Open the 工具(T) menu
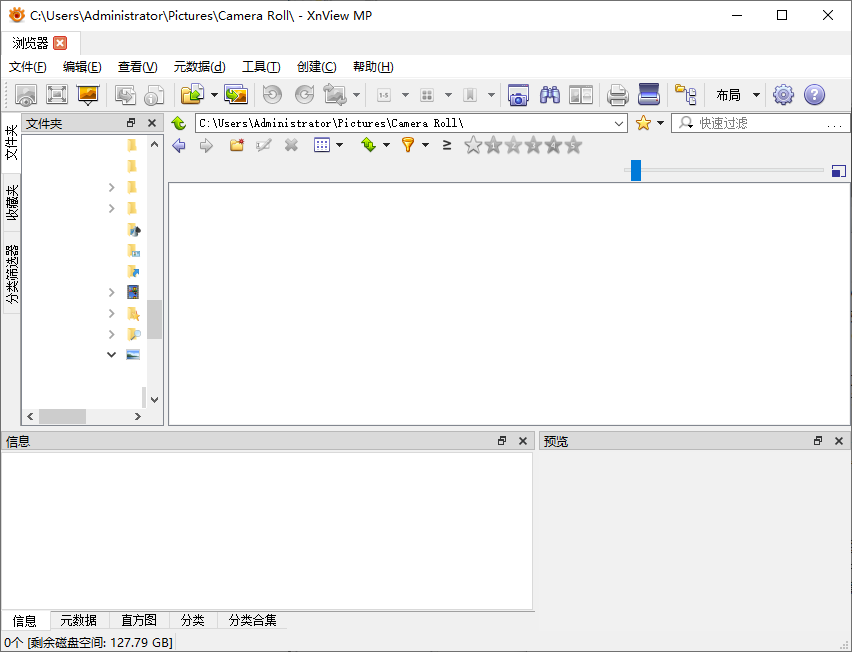This screenshot has height=652, width=852. tap(261, 67)
